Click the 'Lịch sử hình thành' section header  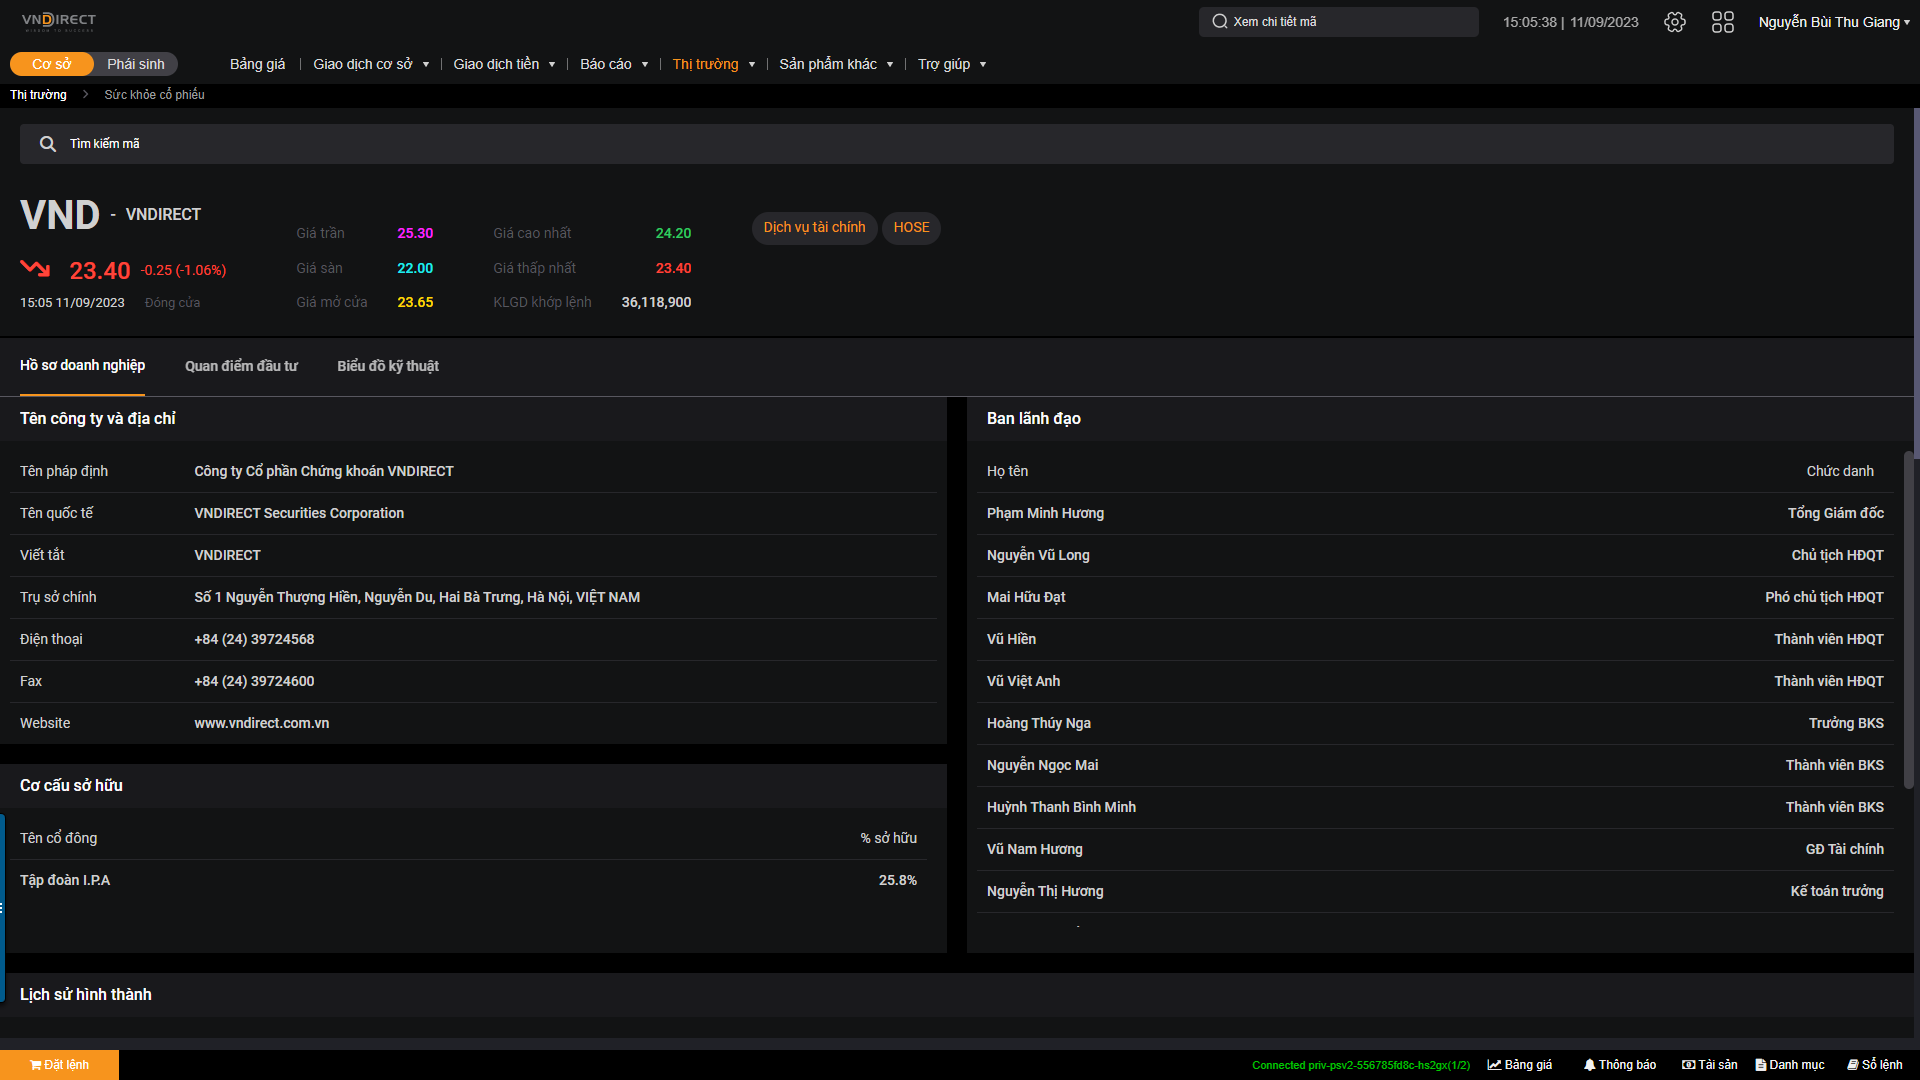point(86,994)
